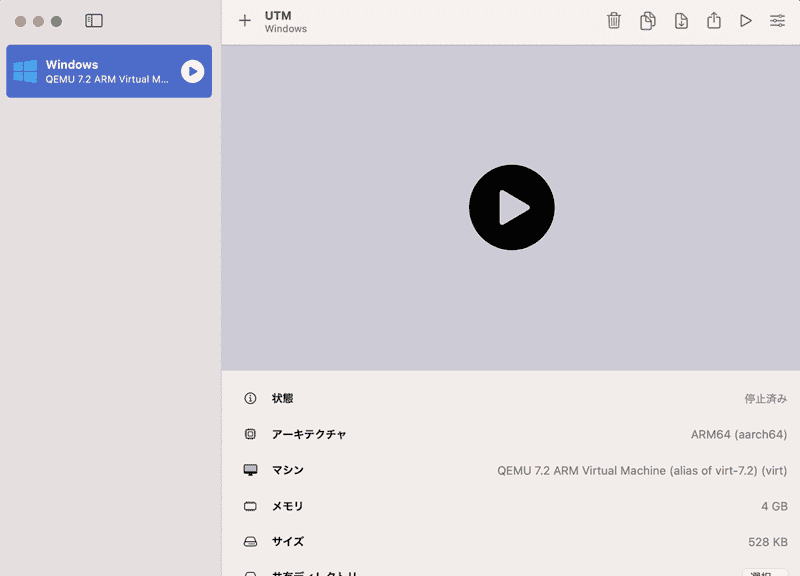Click the Windows subtitle under the UTM title
This screenshot has height=576, width=800.
[x=286, y=29]
